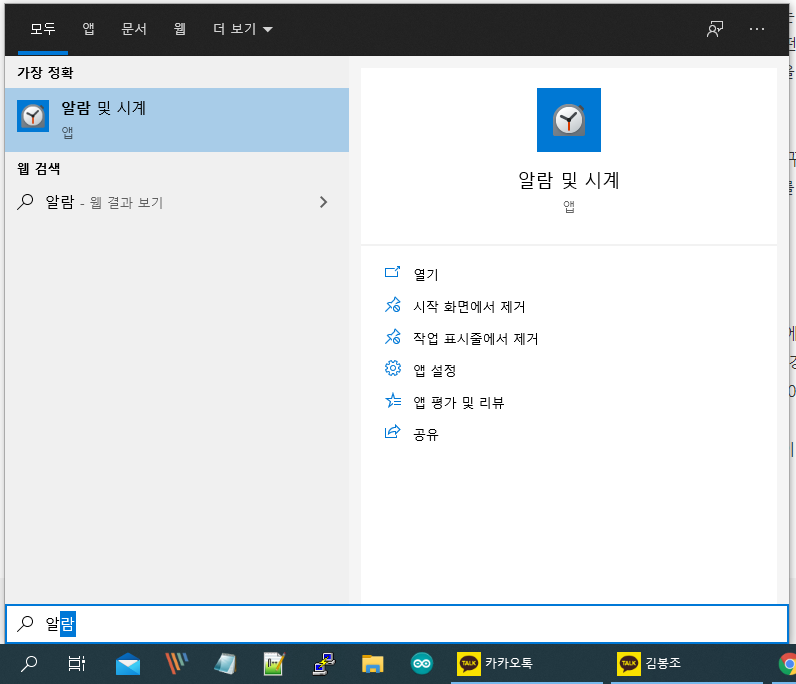Viewport: 796px width, 684px height.
Task: Switch to 김봉조 KakaoTalk chat window
Action: [x=687, y=664]
